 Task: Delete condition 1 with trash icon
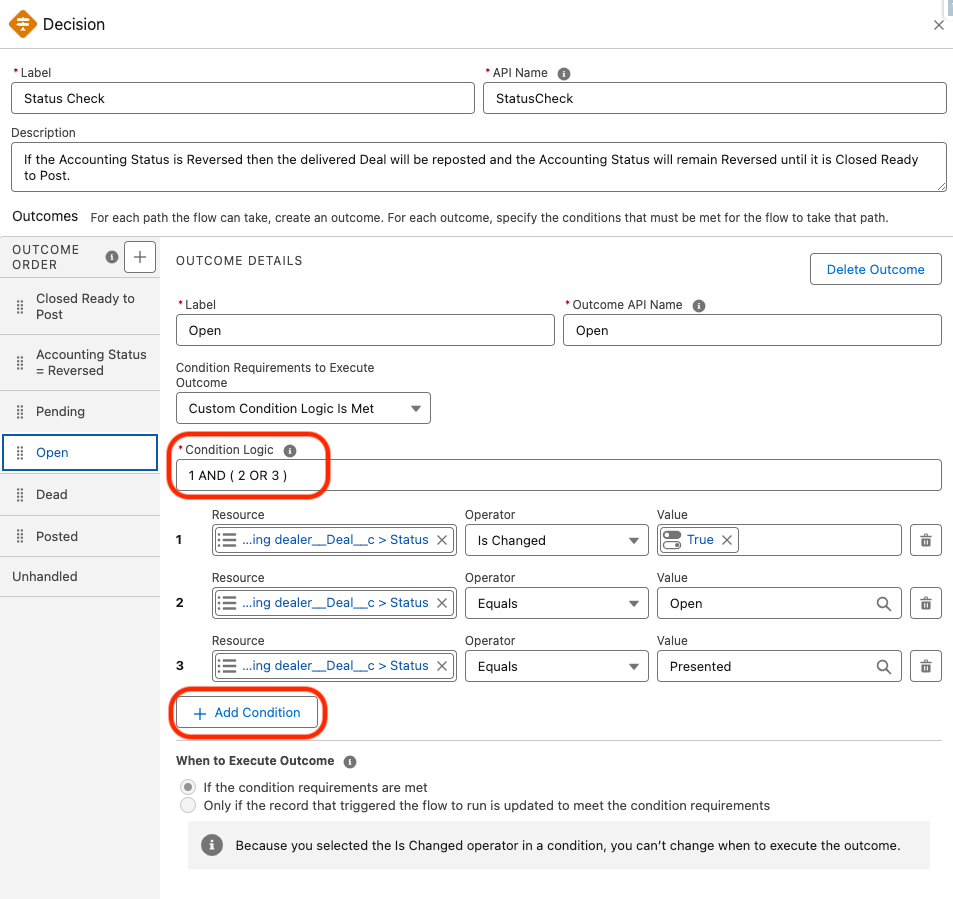click(x=926, y=540)
